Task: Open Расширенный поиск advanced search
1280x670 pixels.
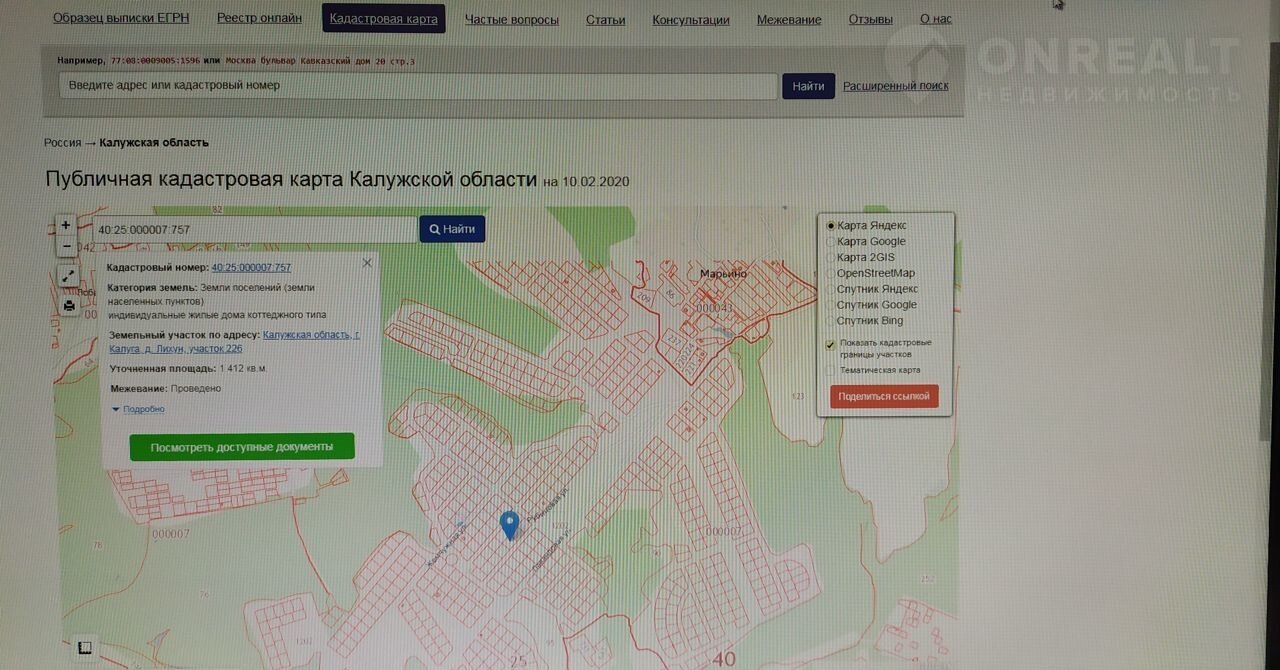Action: (x=895, y=86)
